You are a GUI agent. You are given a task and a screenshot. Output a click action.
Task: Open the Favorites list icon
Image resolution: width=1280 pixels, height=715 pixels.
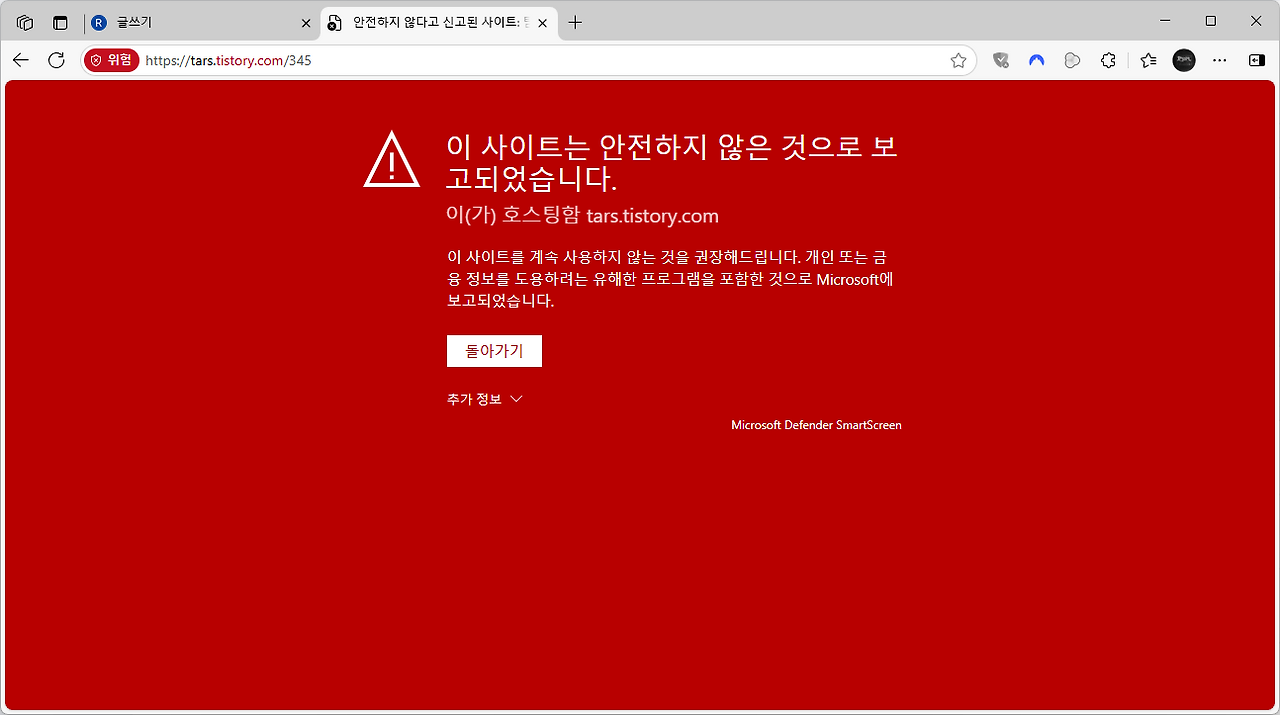(1148, 60)
